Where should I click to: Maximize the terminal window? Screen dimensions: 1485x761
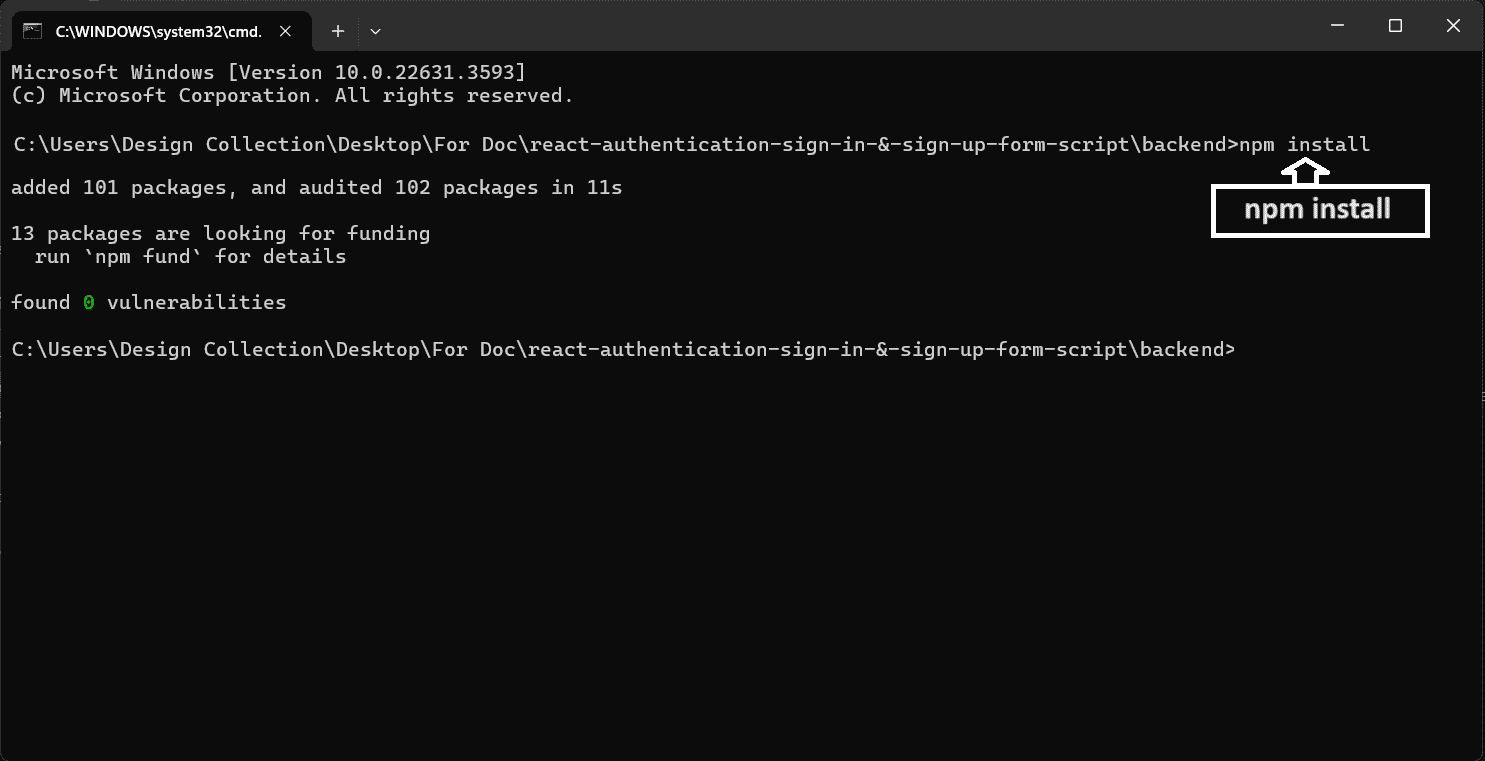point(1395,26)
